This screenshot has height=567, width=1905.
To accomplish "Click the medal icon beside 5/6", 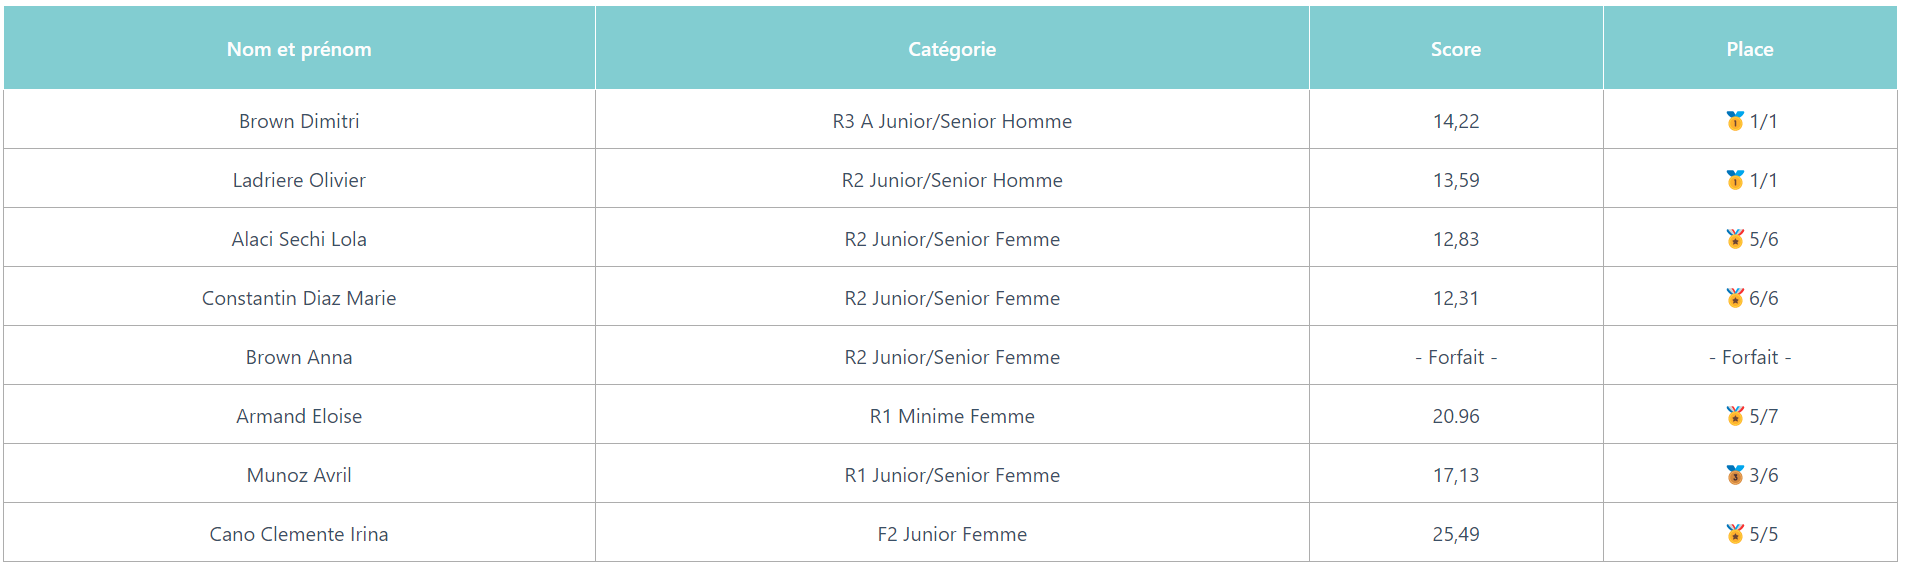I will (1735, 239).
